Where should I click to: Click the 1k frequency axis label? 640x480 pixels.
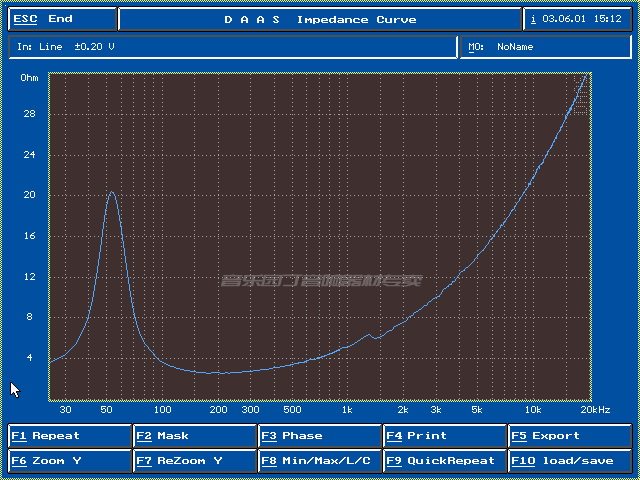[347, 410]
